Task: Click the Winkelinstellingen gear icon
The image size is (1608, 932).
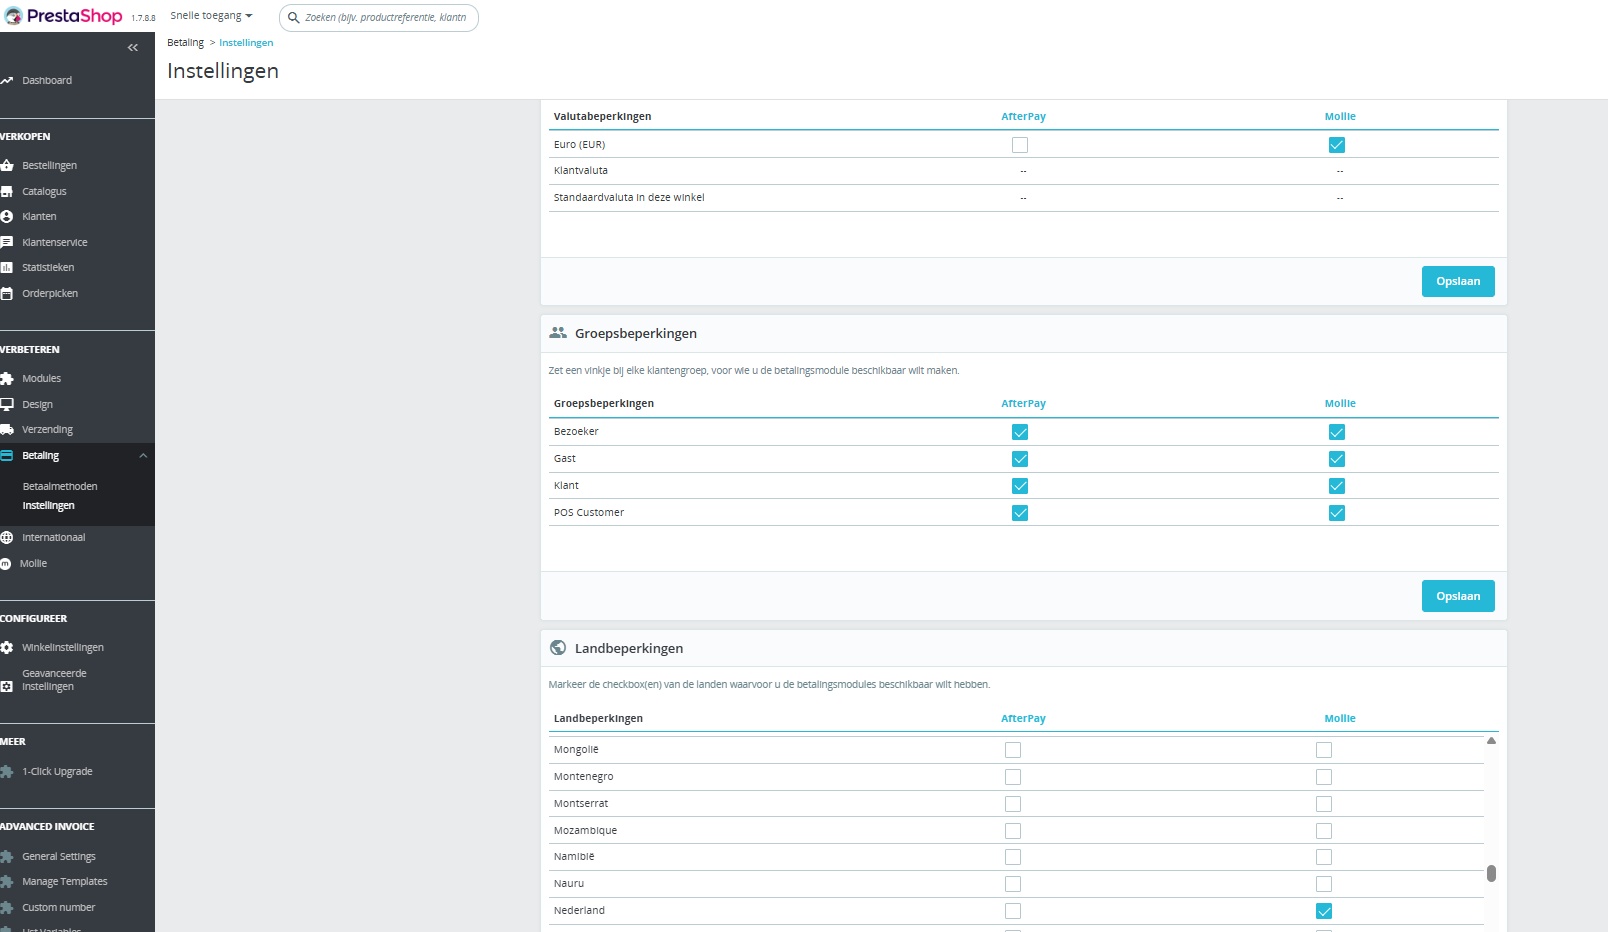Action: point(7,647)
